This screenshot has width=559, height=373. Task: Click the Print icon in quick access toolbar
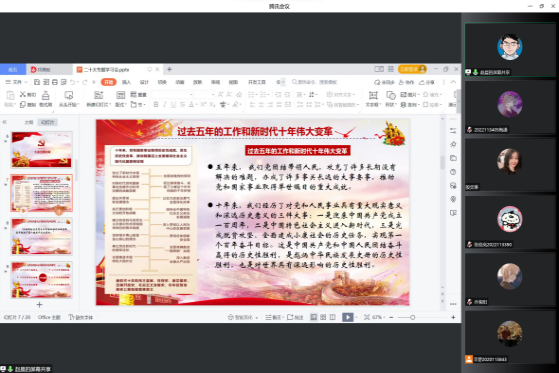[55, 82]
